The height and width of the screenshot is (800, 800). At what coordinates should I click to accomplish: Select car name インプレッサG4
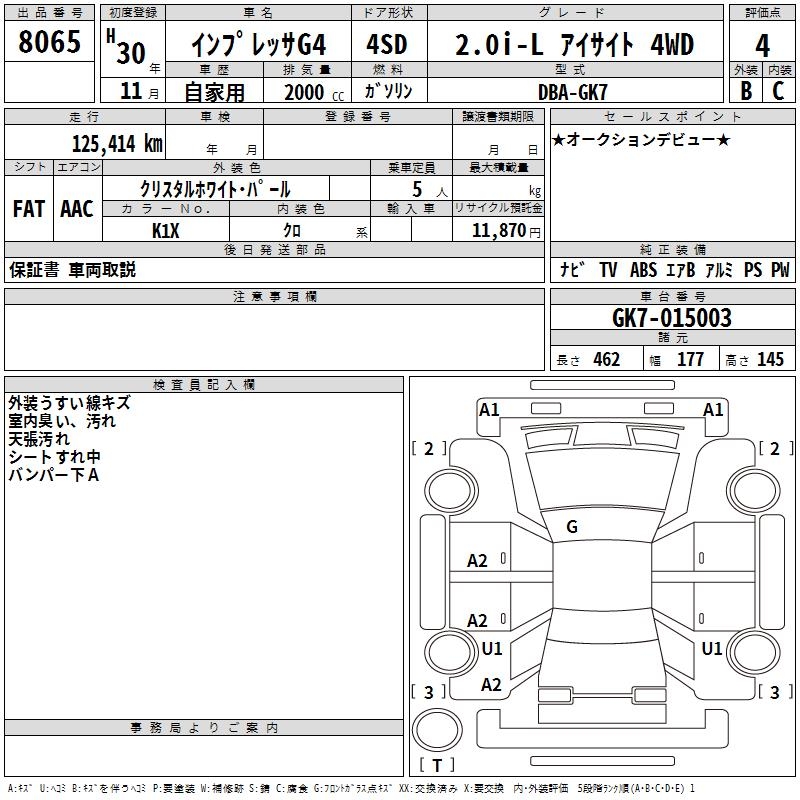coord(259,44)
